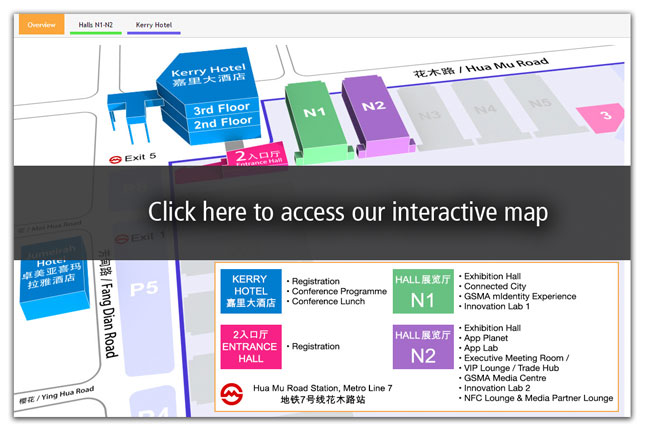This screenshot has width=650, height=437.
Task: Click VIP Lounge / Trade Hub text
Action: [x=511, y=368]
